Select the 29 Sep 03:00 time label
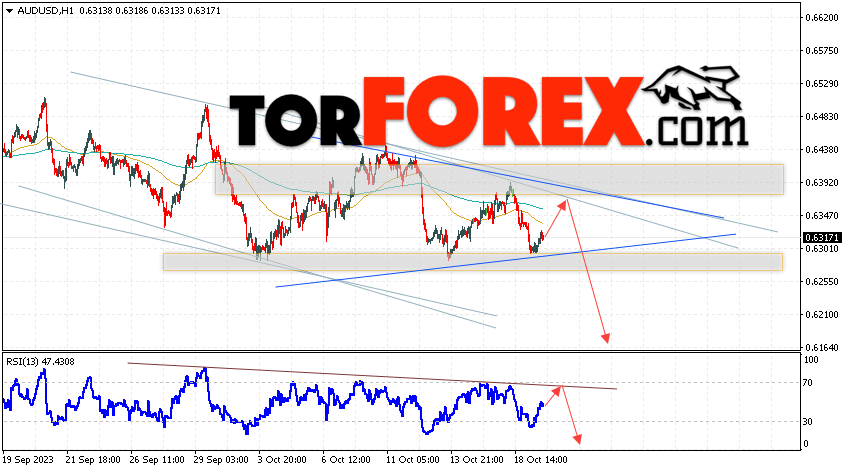This screenshot has width=846, height=471. [221, 460]
